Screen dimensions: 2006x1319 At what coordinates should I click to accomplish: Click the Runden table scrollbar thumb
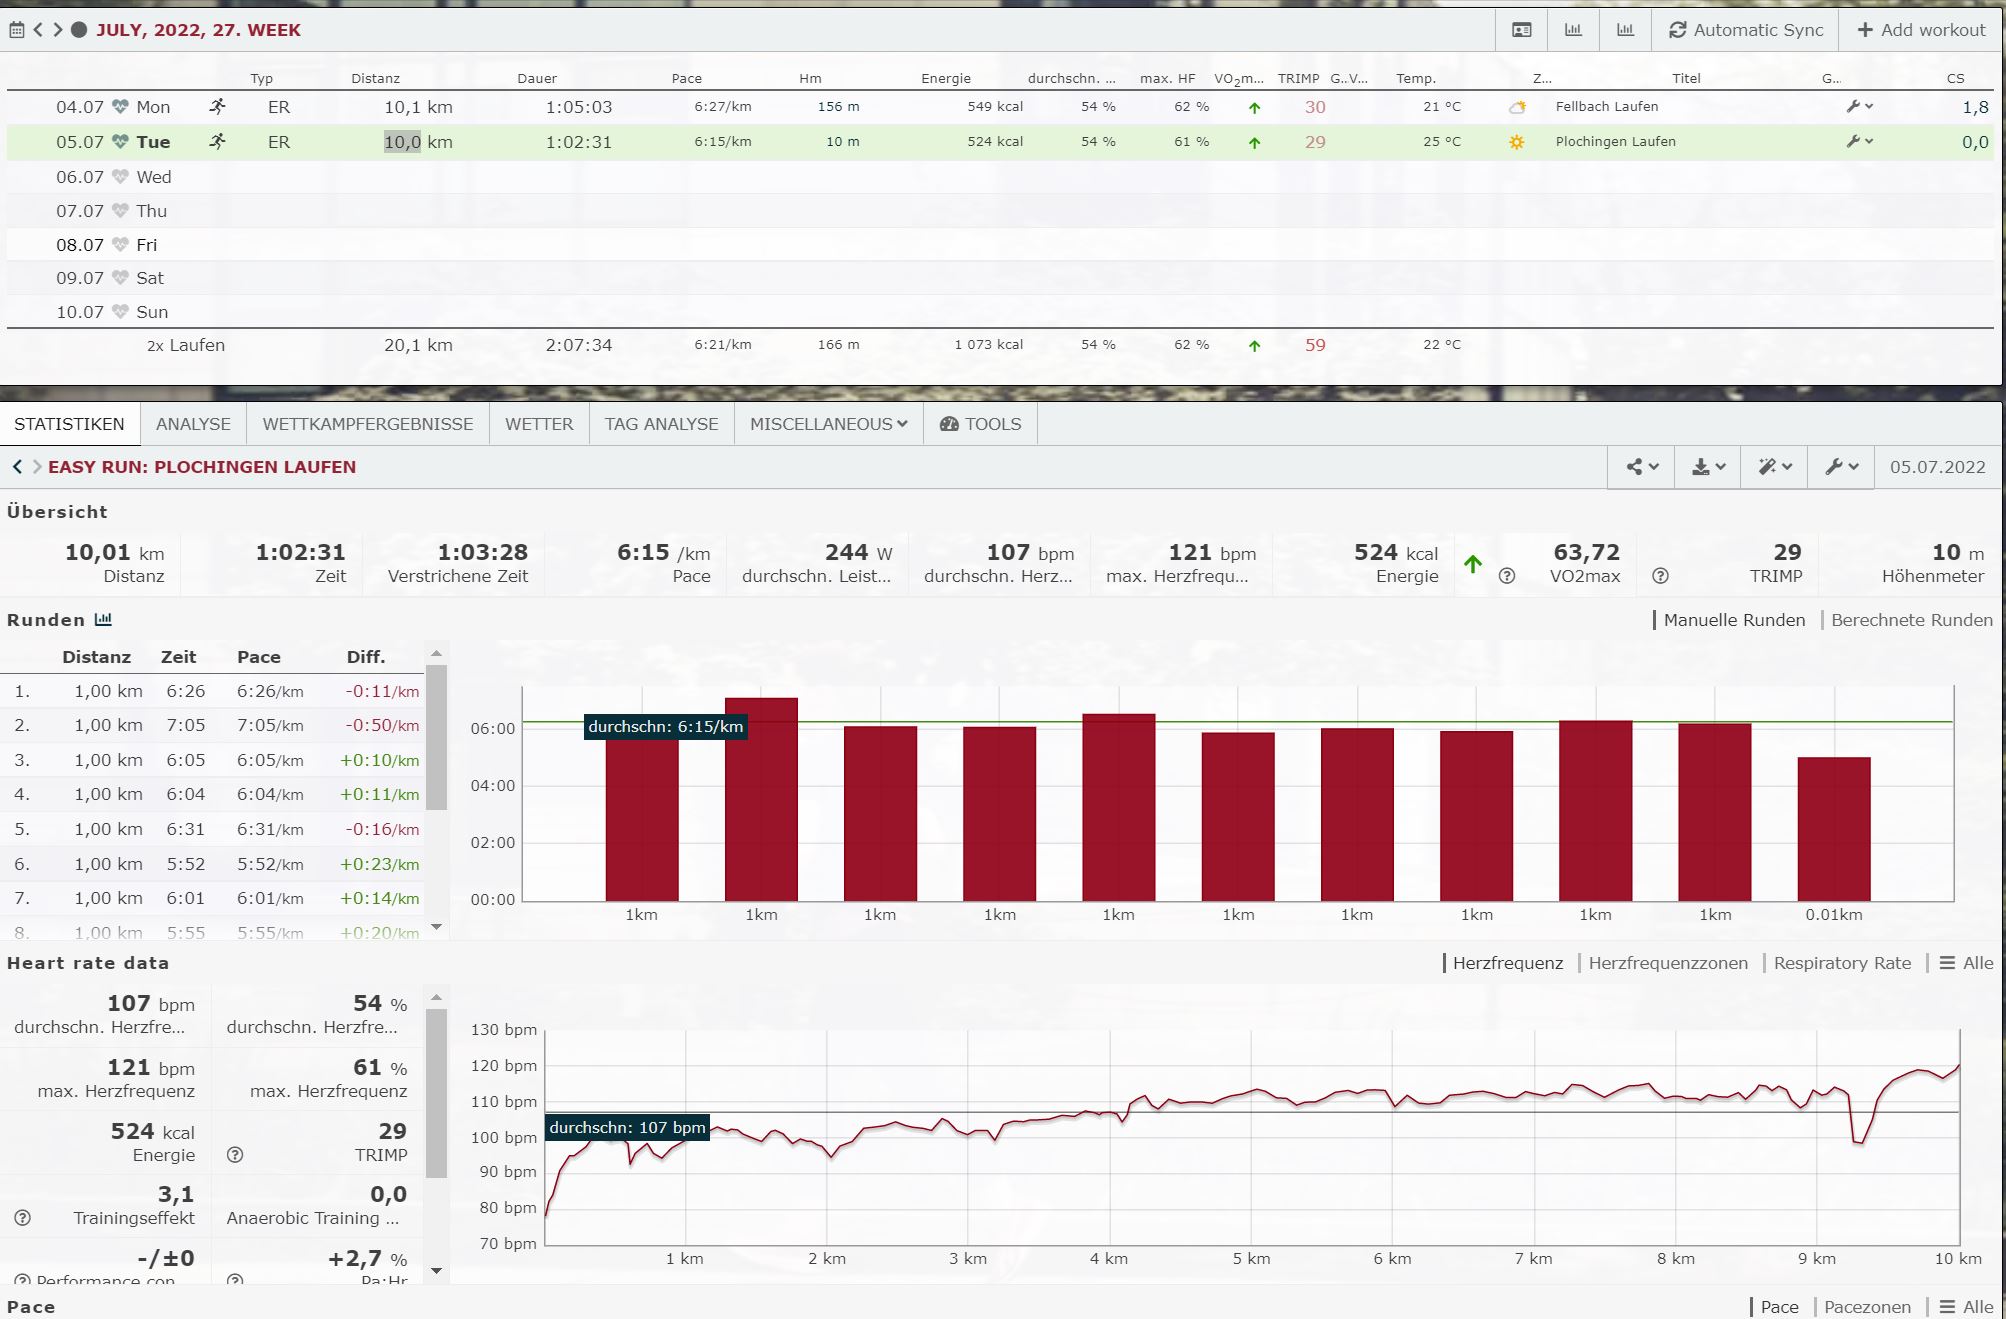coord(436,735)
